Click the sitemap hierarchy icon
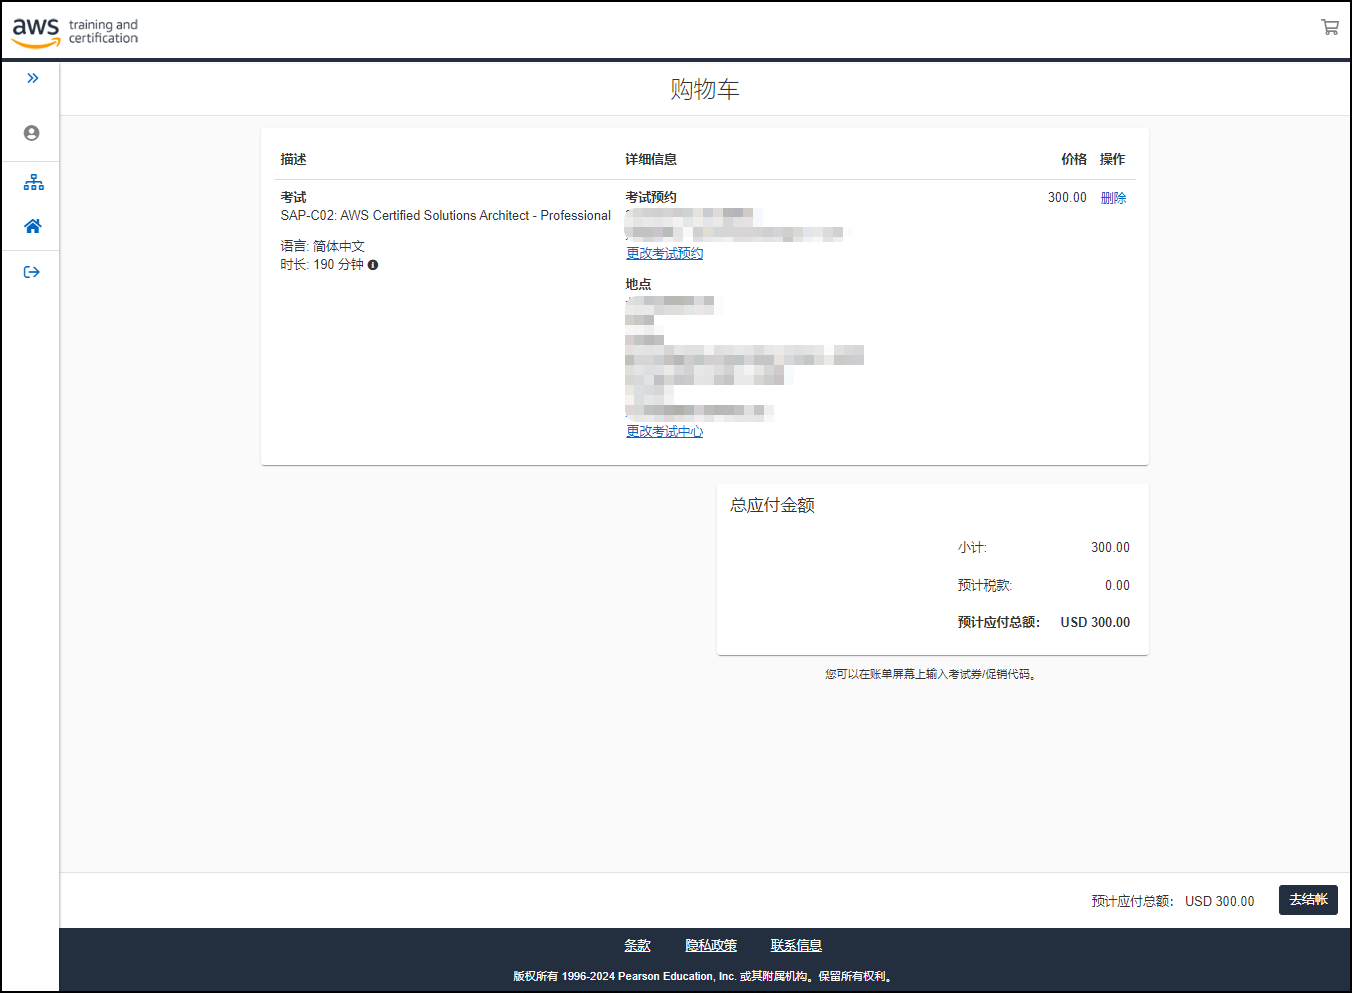The height and width of the screenshot is (993, 1352). click(33, 182)
